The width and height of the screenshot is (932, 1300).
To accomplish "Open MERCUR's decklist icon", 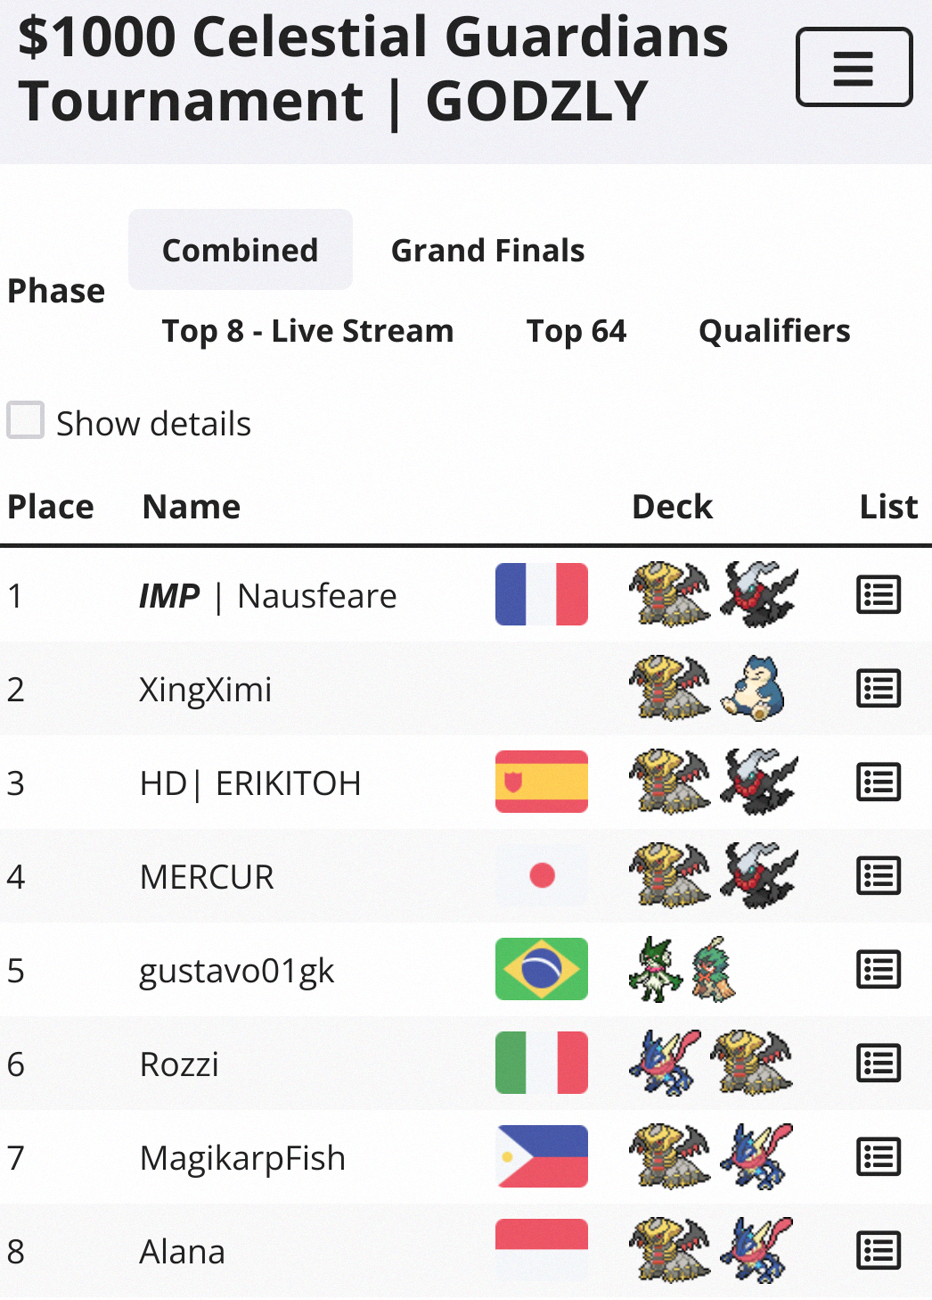I will click(x=878, y=876).
